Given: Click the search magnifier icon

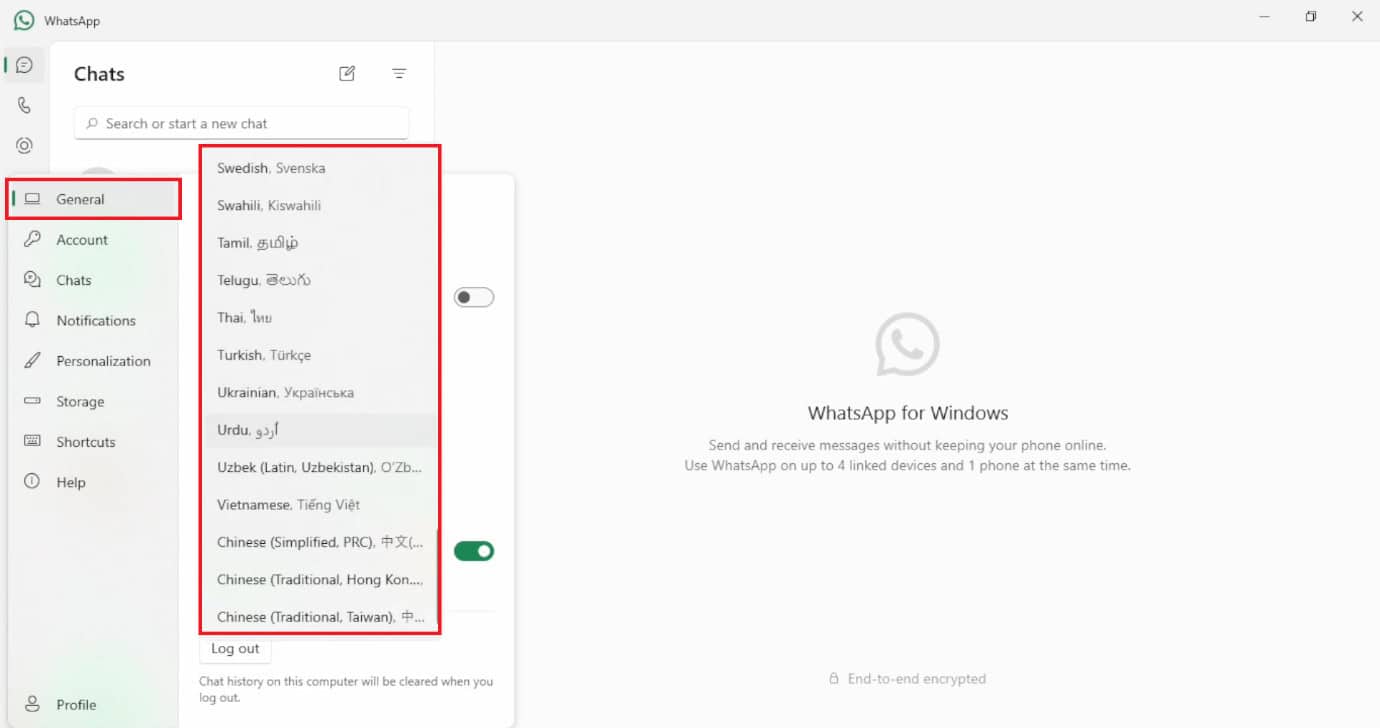Looking at the screenshot, I should tap(92, 123).
